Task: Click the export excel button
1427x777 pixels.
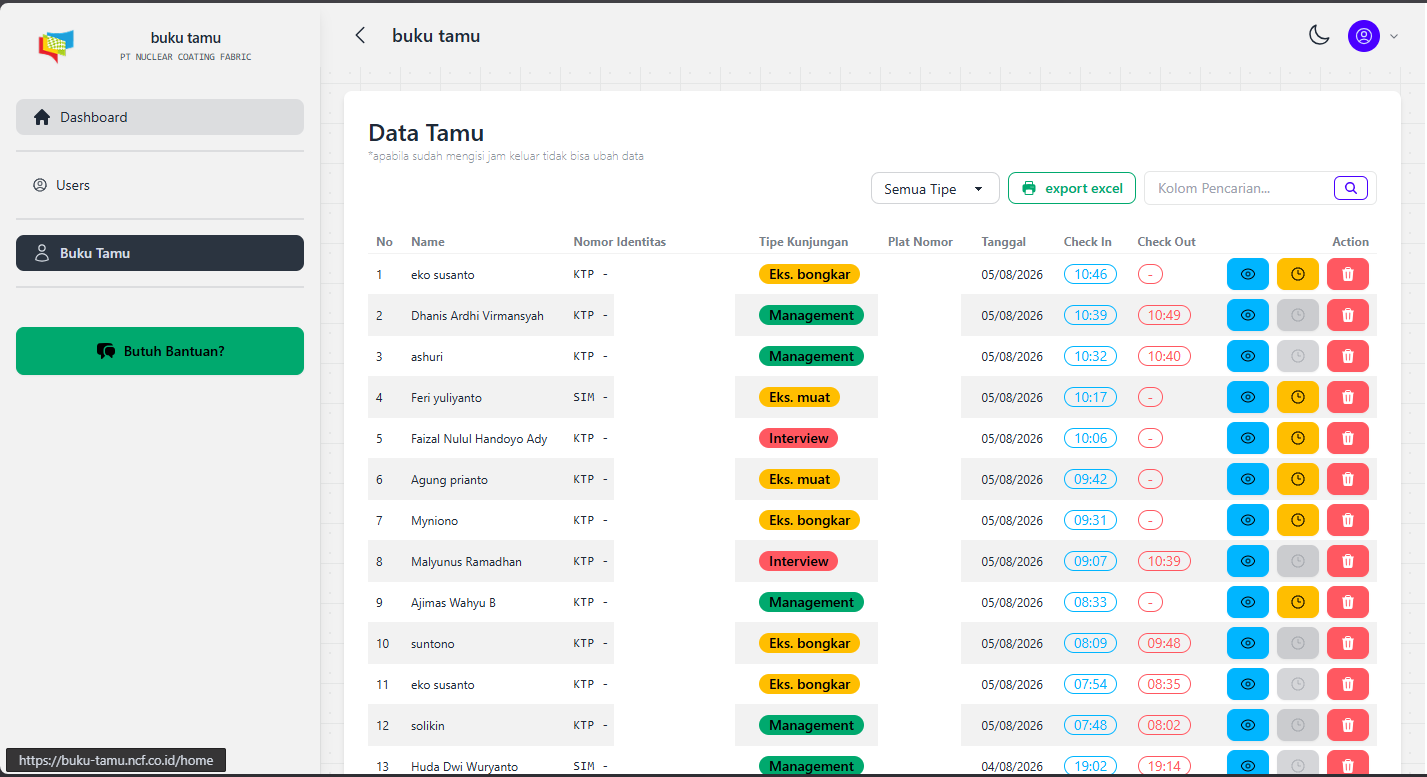Action: [x=1072, y=188]
